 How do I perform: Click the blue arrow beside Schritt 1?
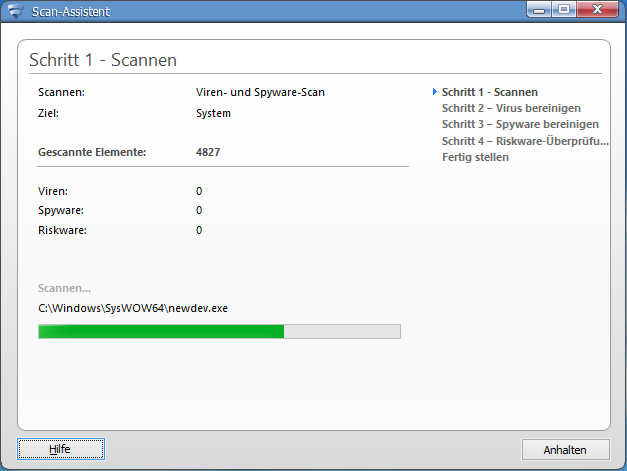point(435,92)
